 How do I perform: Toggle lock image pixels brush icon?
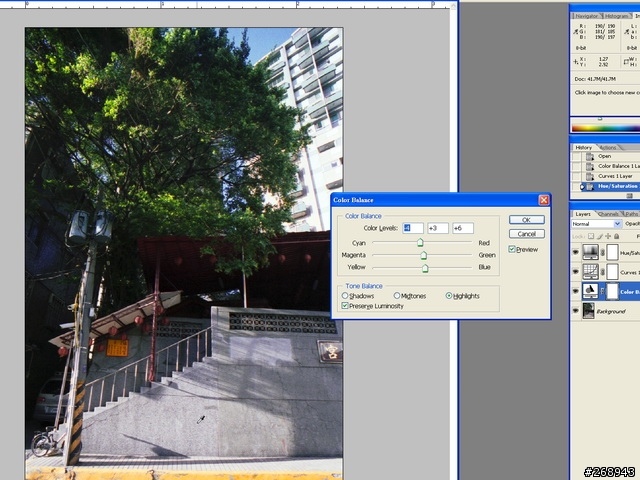[600, 236]
